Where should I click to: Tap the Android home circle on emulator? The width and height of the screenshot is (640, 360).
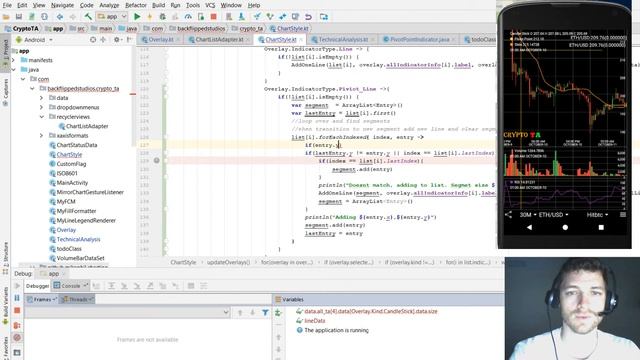point(565,227)
